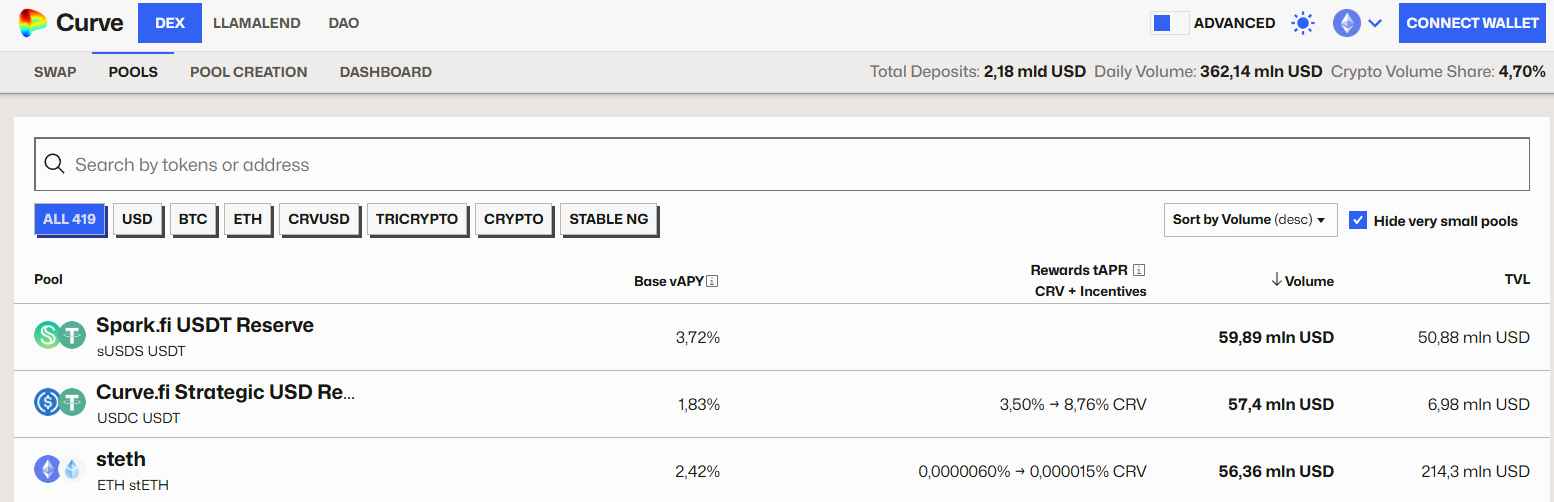Click the ETH stETH token pair icon
Viewport: 1554px width, 502px height.
(x=61, y=469)
